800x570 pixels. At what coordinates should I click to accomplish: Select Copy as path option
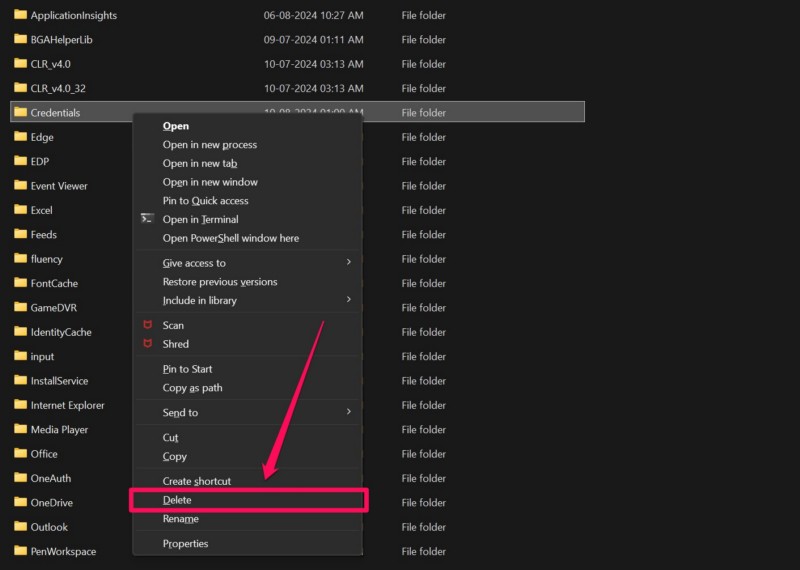pyautogui.click(x=192, y=388)
